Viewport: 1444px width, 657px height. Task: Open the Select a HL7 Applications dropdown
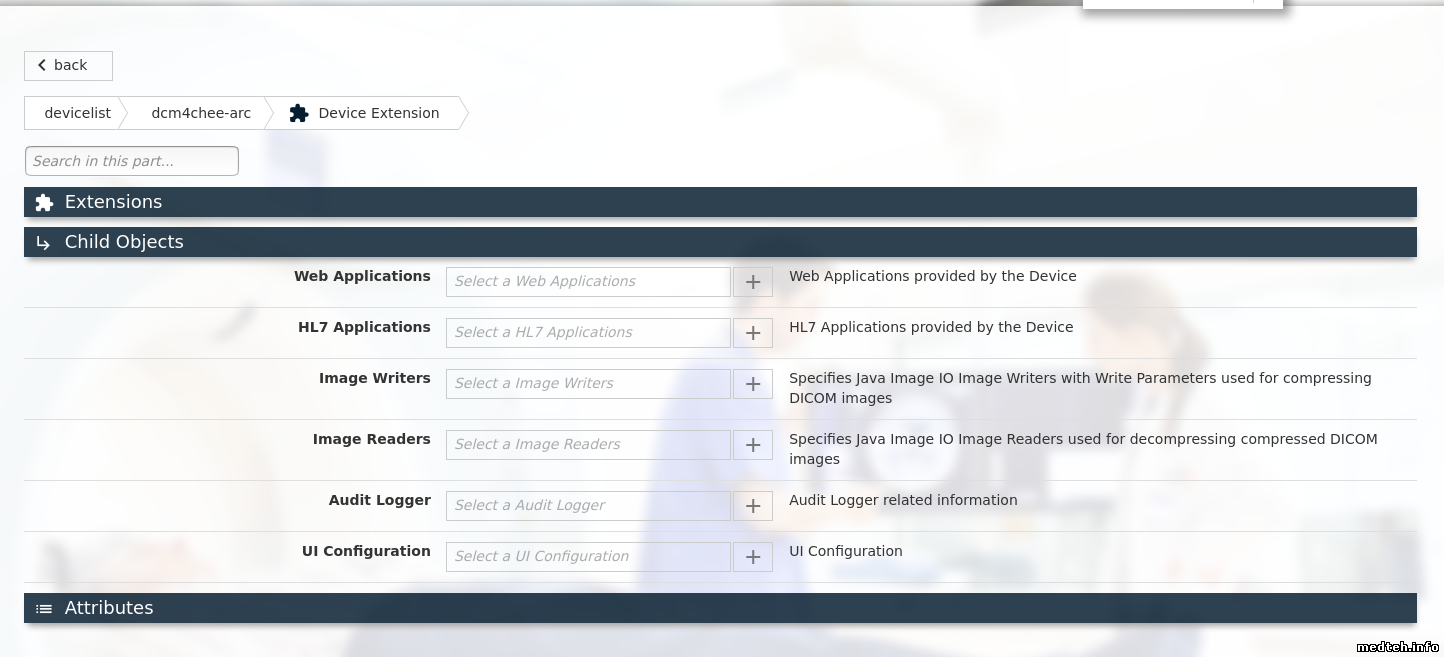588,333
